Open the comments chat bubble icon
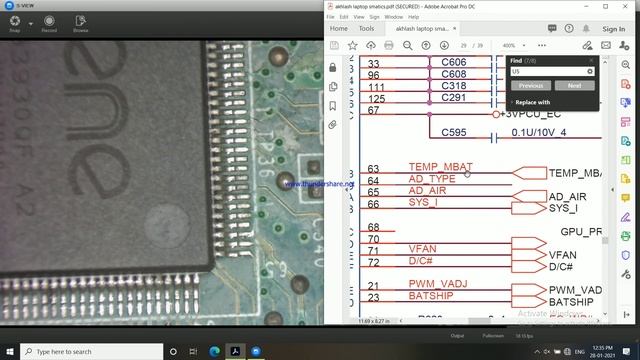 pos(552,29)
